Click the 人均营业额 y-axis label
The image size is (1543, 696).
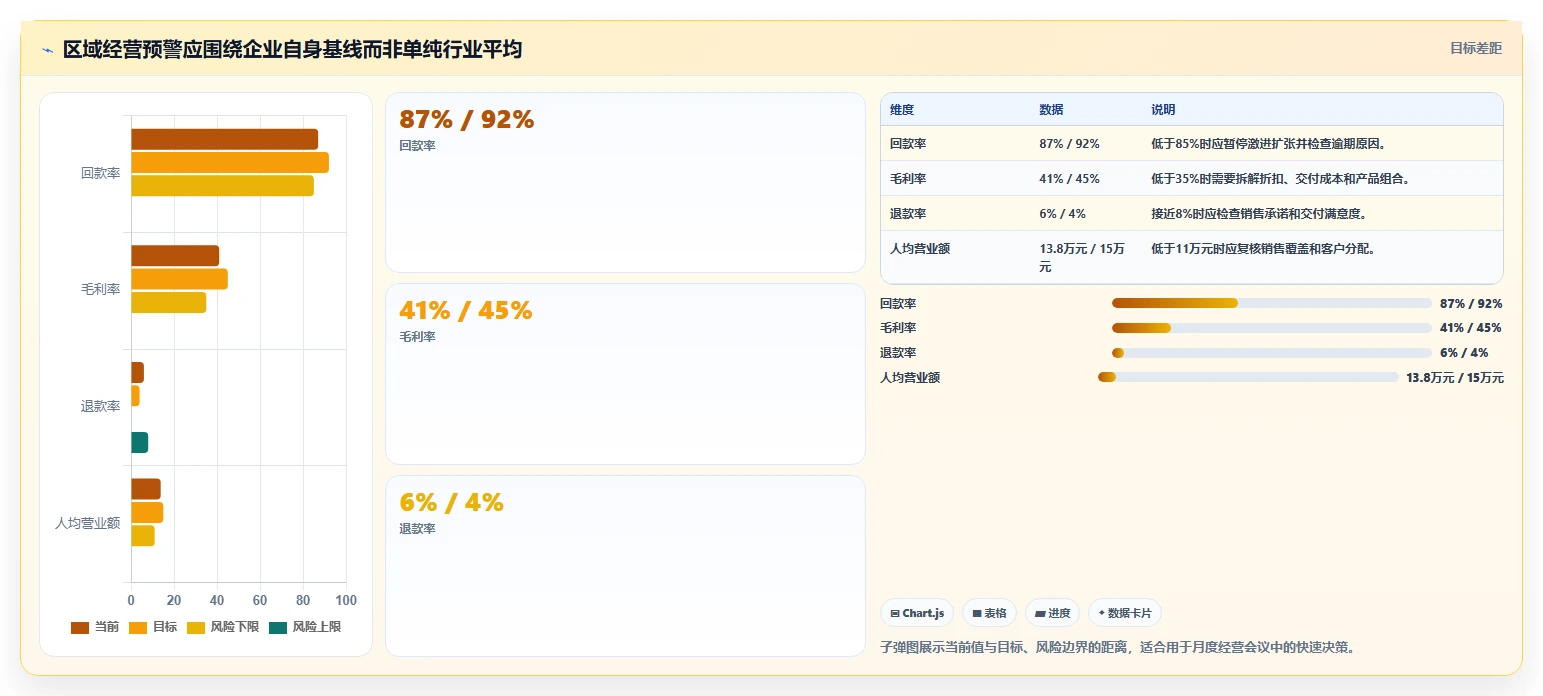point(87,523)
